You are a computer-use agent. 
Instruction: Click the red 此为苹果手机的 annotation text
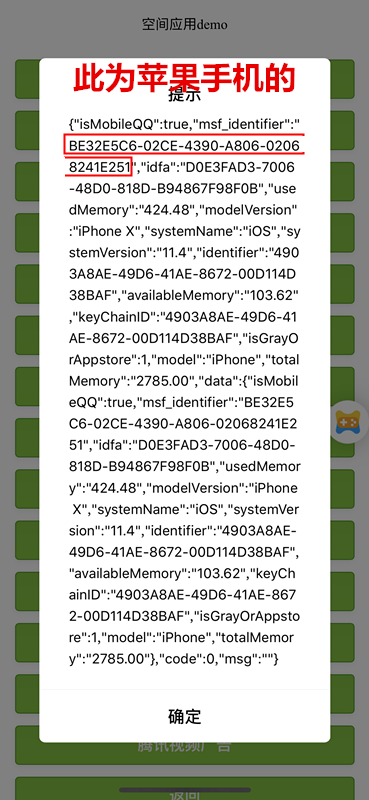coord(184,78)
